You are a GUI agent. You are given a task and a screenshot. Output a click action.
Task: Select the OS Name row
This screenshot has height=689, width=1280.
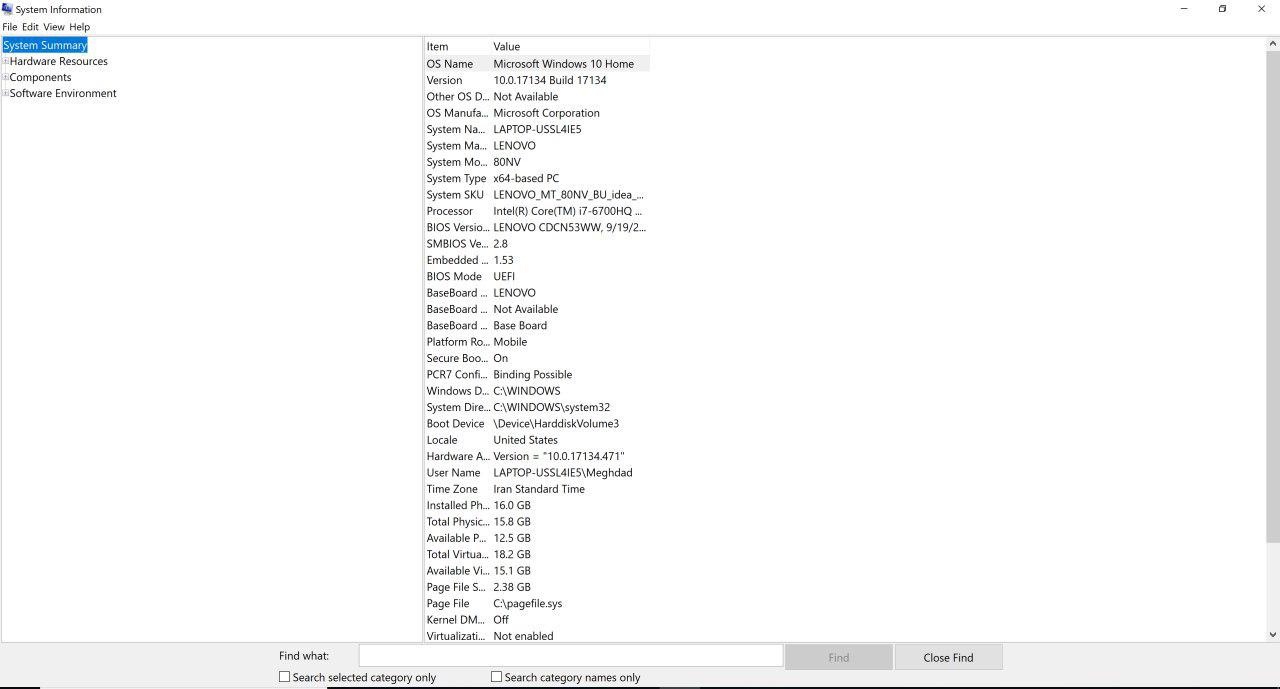(537, 63)
